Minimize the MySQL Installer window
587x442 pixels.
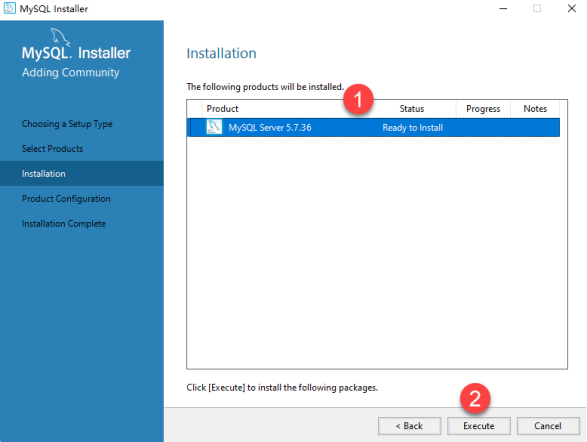click(x=503, y=8)
